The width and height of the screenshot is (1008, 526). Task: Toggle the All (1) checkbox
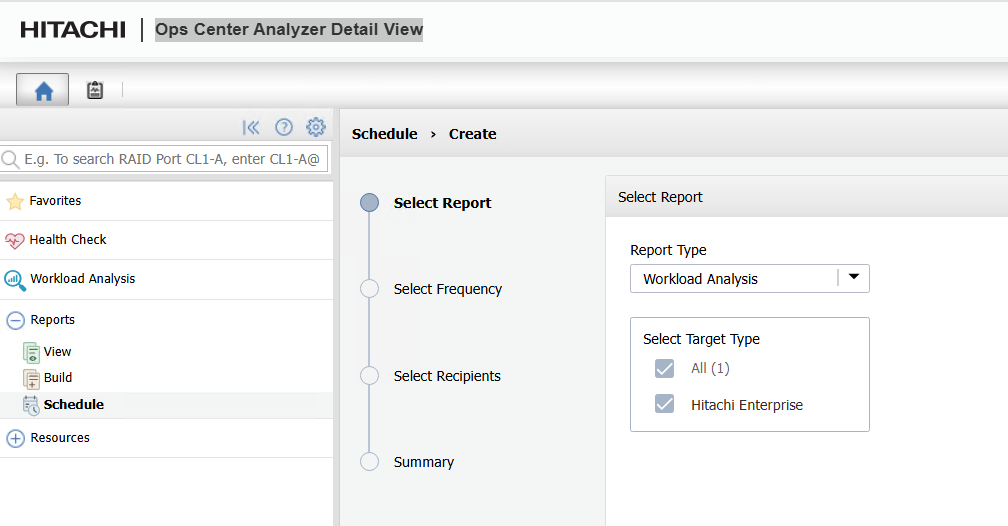pos(665,368)
